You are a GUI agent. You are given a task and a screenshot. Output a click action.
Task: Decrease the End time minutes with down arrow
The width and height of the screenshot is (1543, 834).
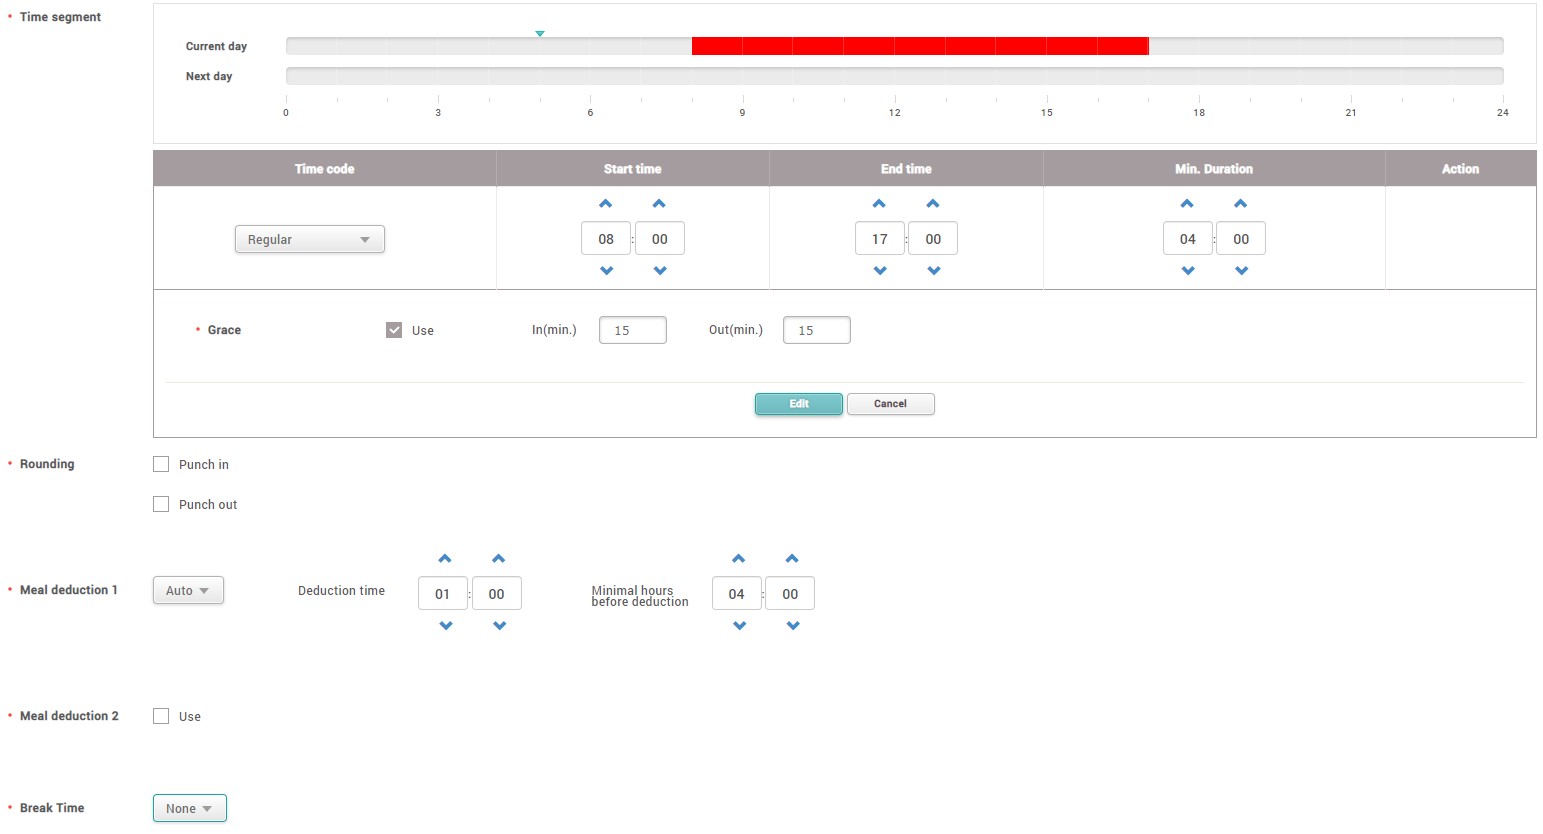[934, 271]
